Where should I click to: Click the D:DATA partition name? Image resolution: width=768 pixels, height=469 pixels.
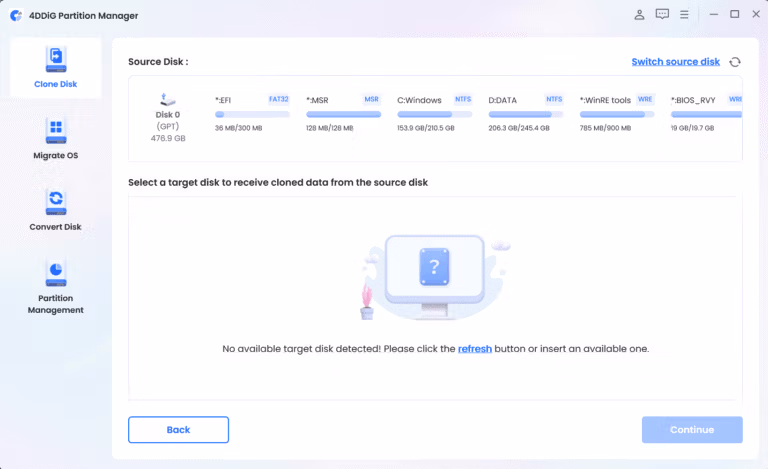(x=503, y=100)
